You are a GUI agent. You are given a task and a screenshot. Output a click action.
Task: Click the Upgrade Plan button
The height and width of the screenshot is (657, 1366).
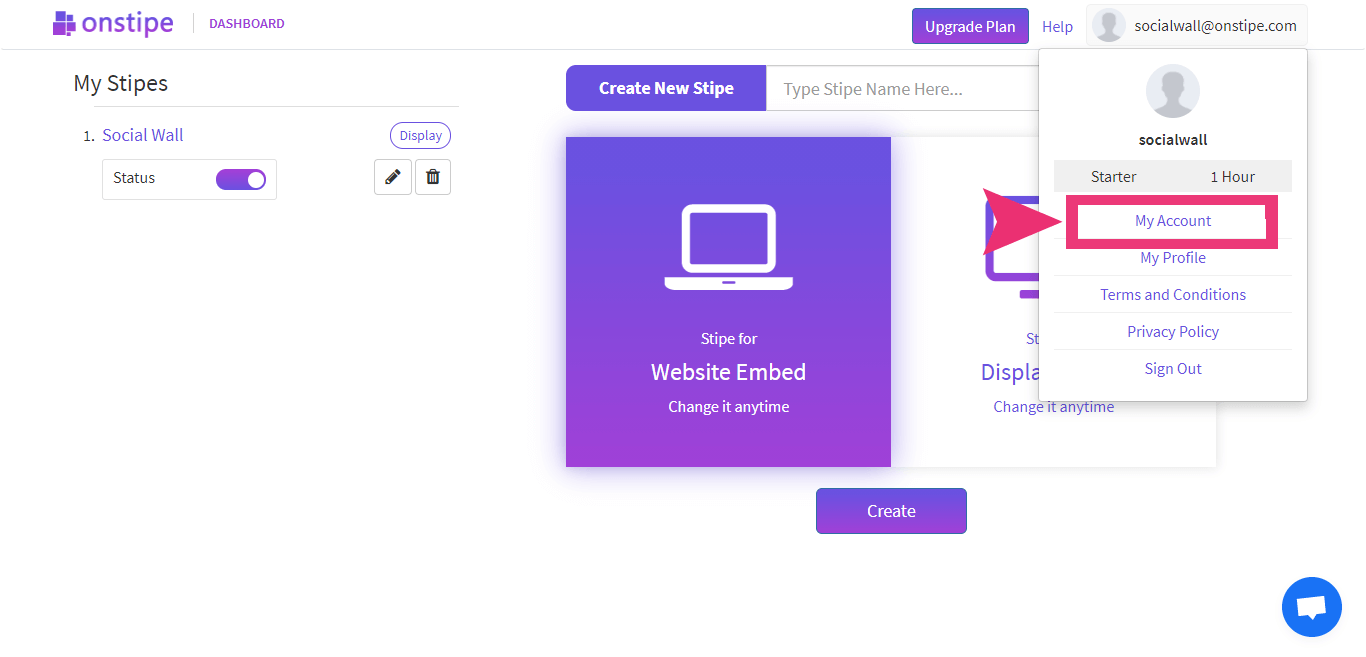pos(970,26)
